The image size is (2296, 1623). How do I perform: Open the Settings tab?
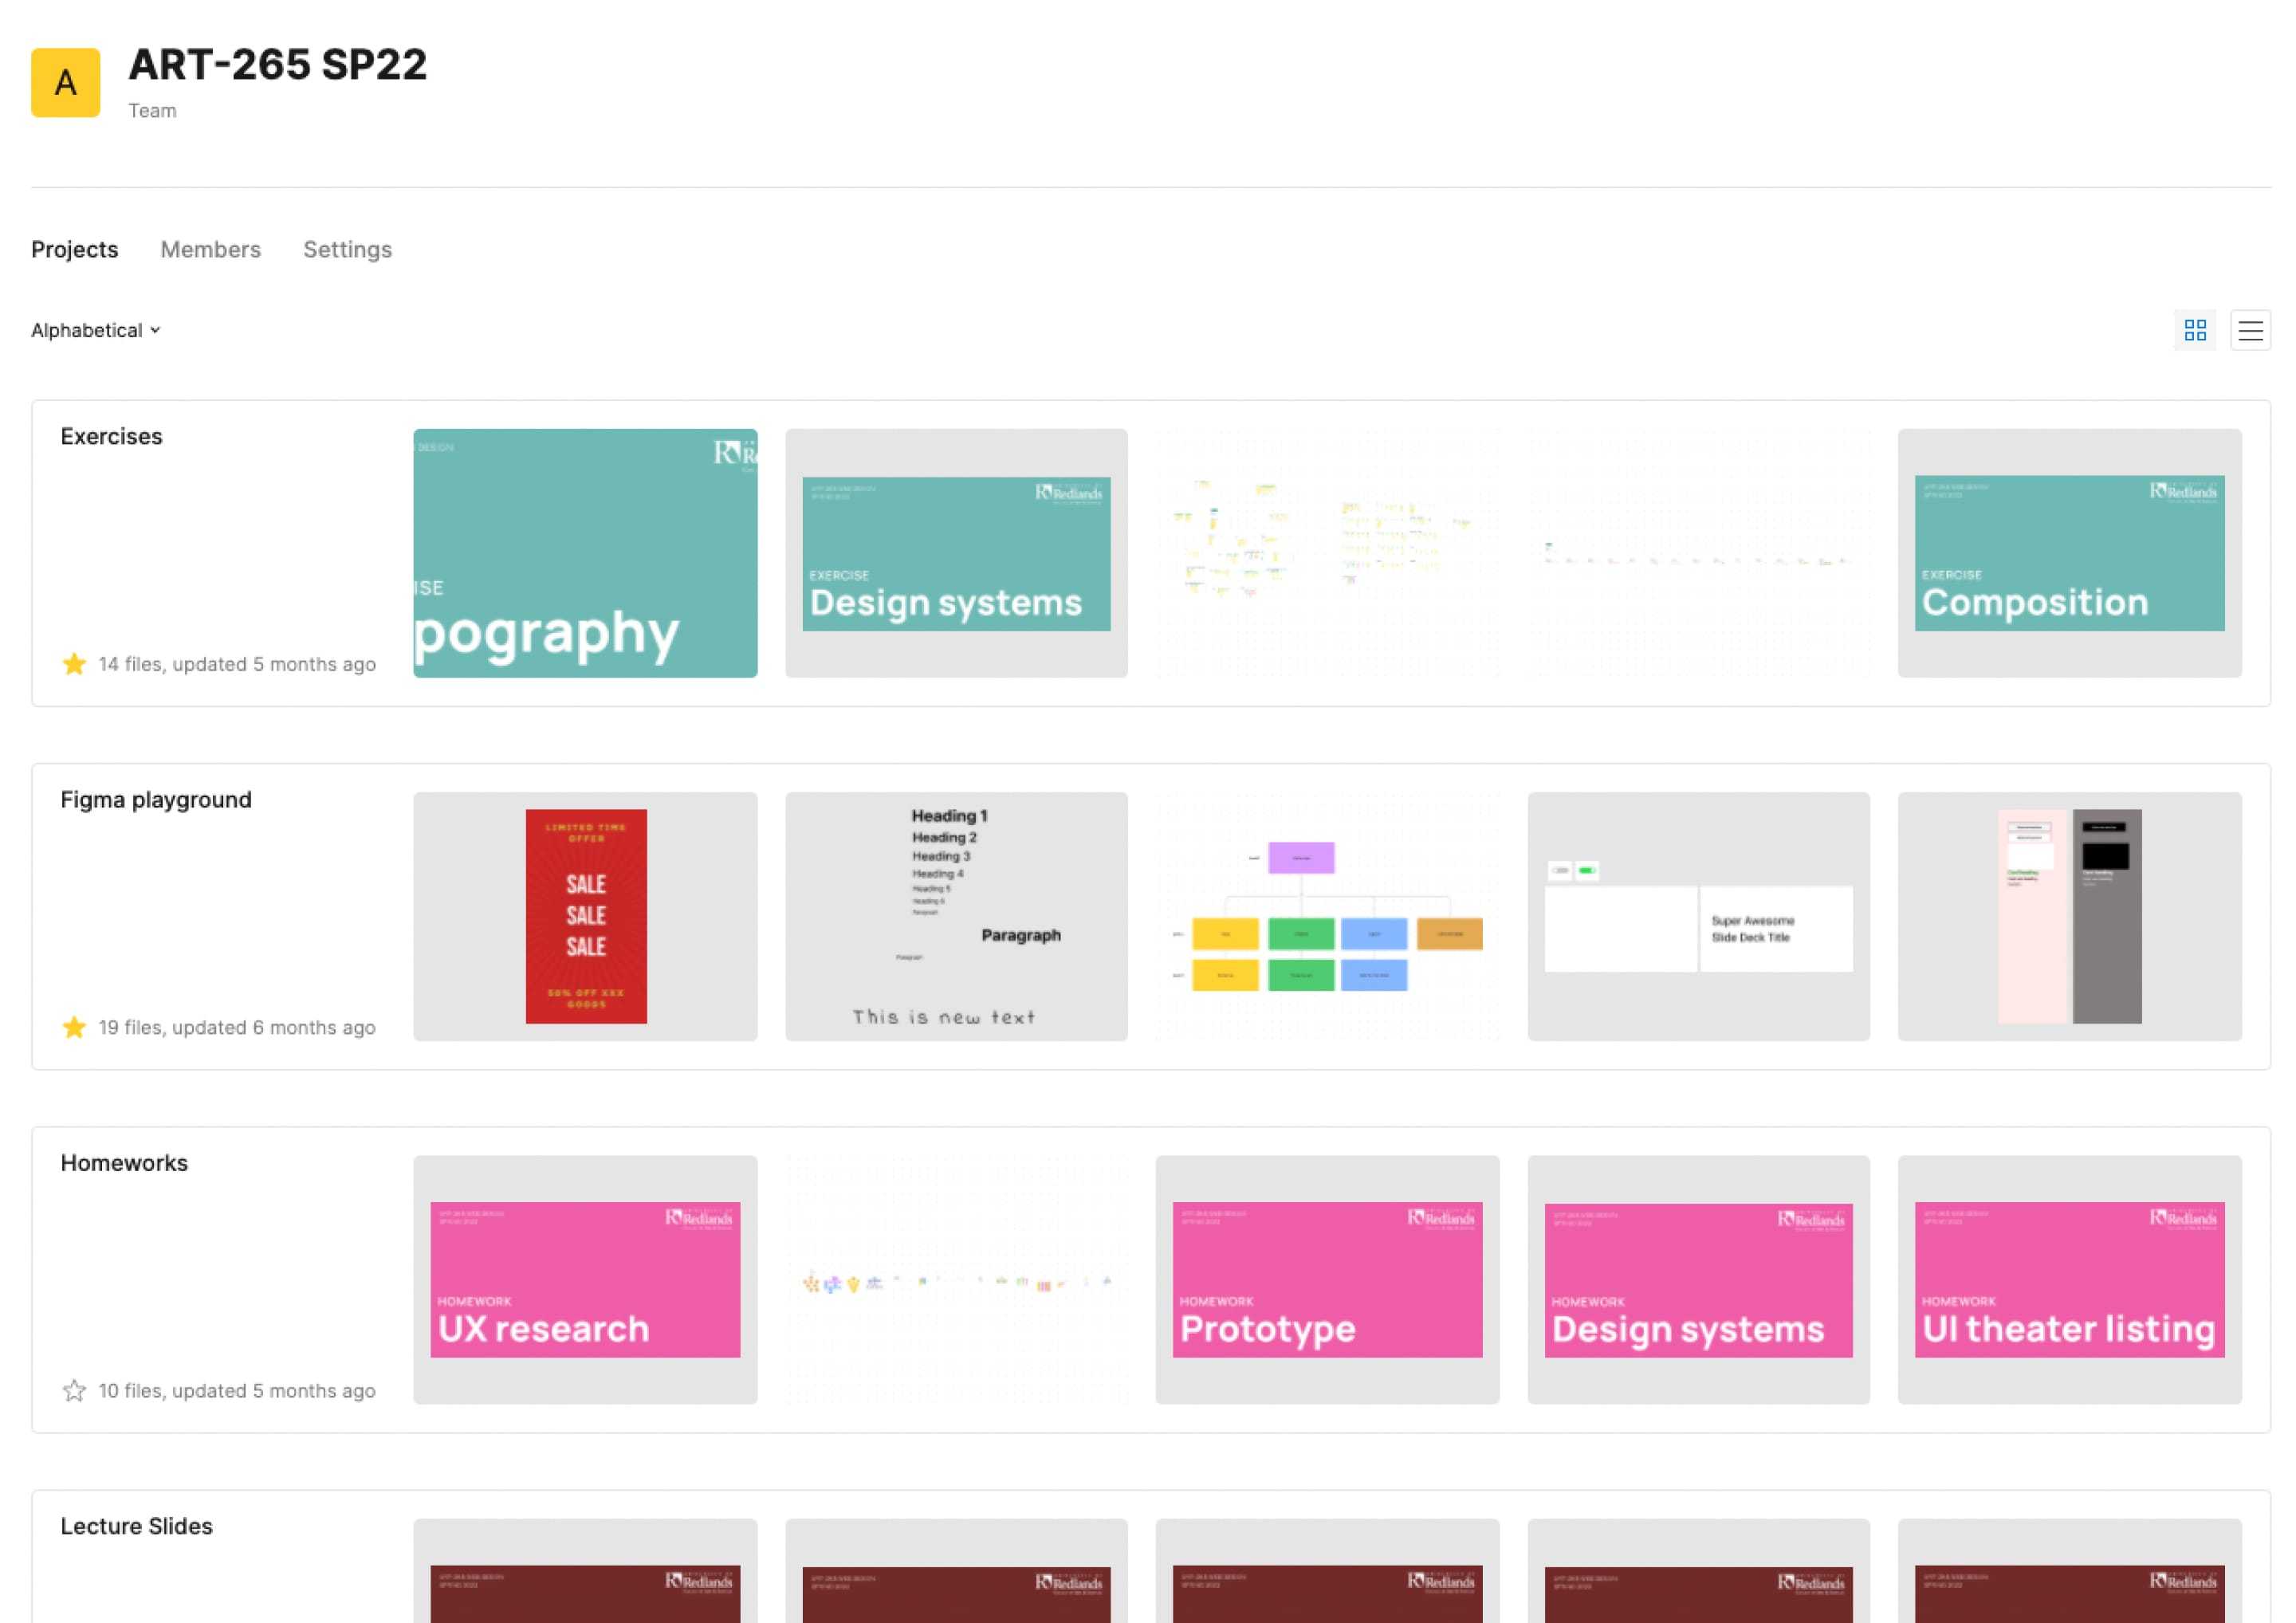[x=347, y=249]
